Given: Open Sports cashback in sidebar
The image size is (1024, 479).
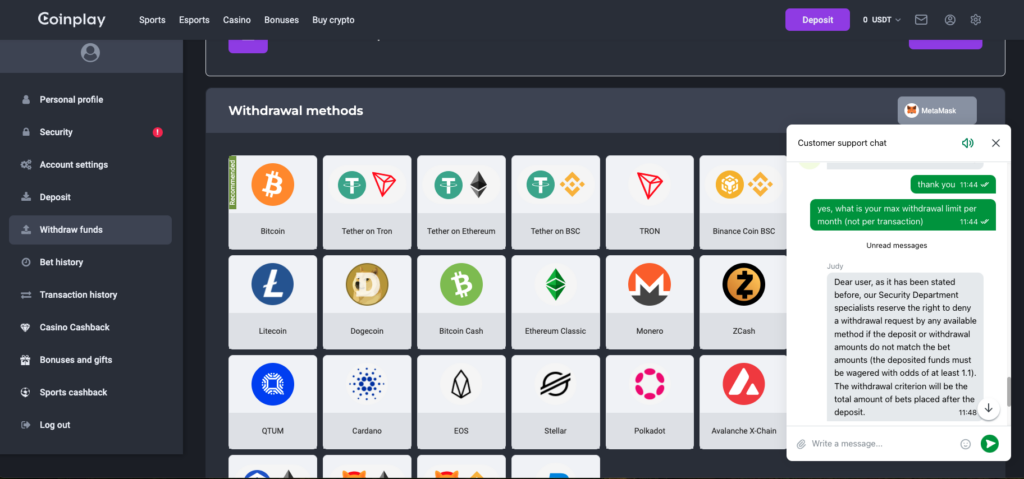Looking at the screenshot, I should (90, 392).
